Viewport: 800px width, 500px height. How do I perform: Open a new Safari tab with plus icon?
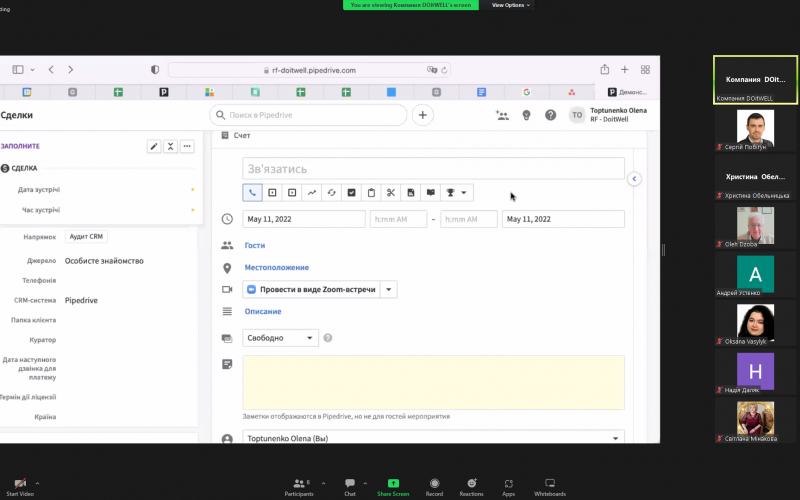624,69
